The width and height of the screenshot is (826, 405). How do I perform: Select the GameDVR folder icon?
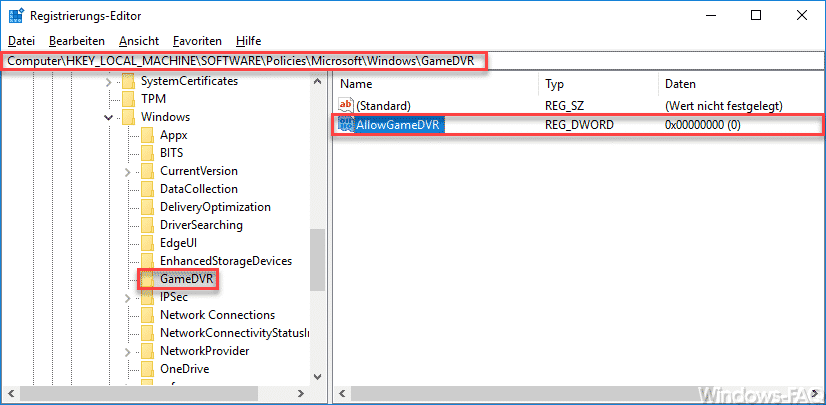148,279
